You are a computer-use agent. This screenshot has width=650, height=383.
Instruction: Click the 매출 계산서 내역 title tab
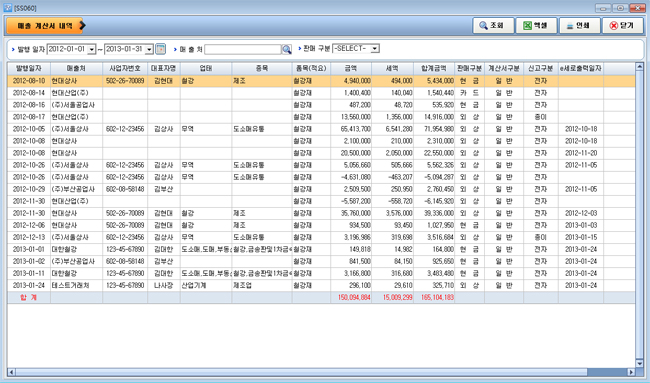tap(45, 26)
